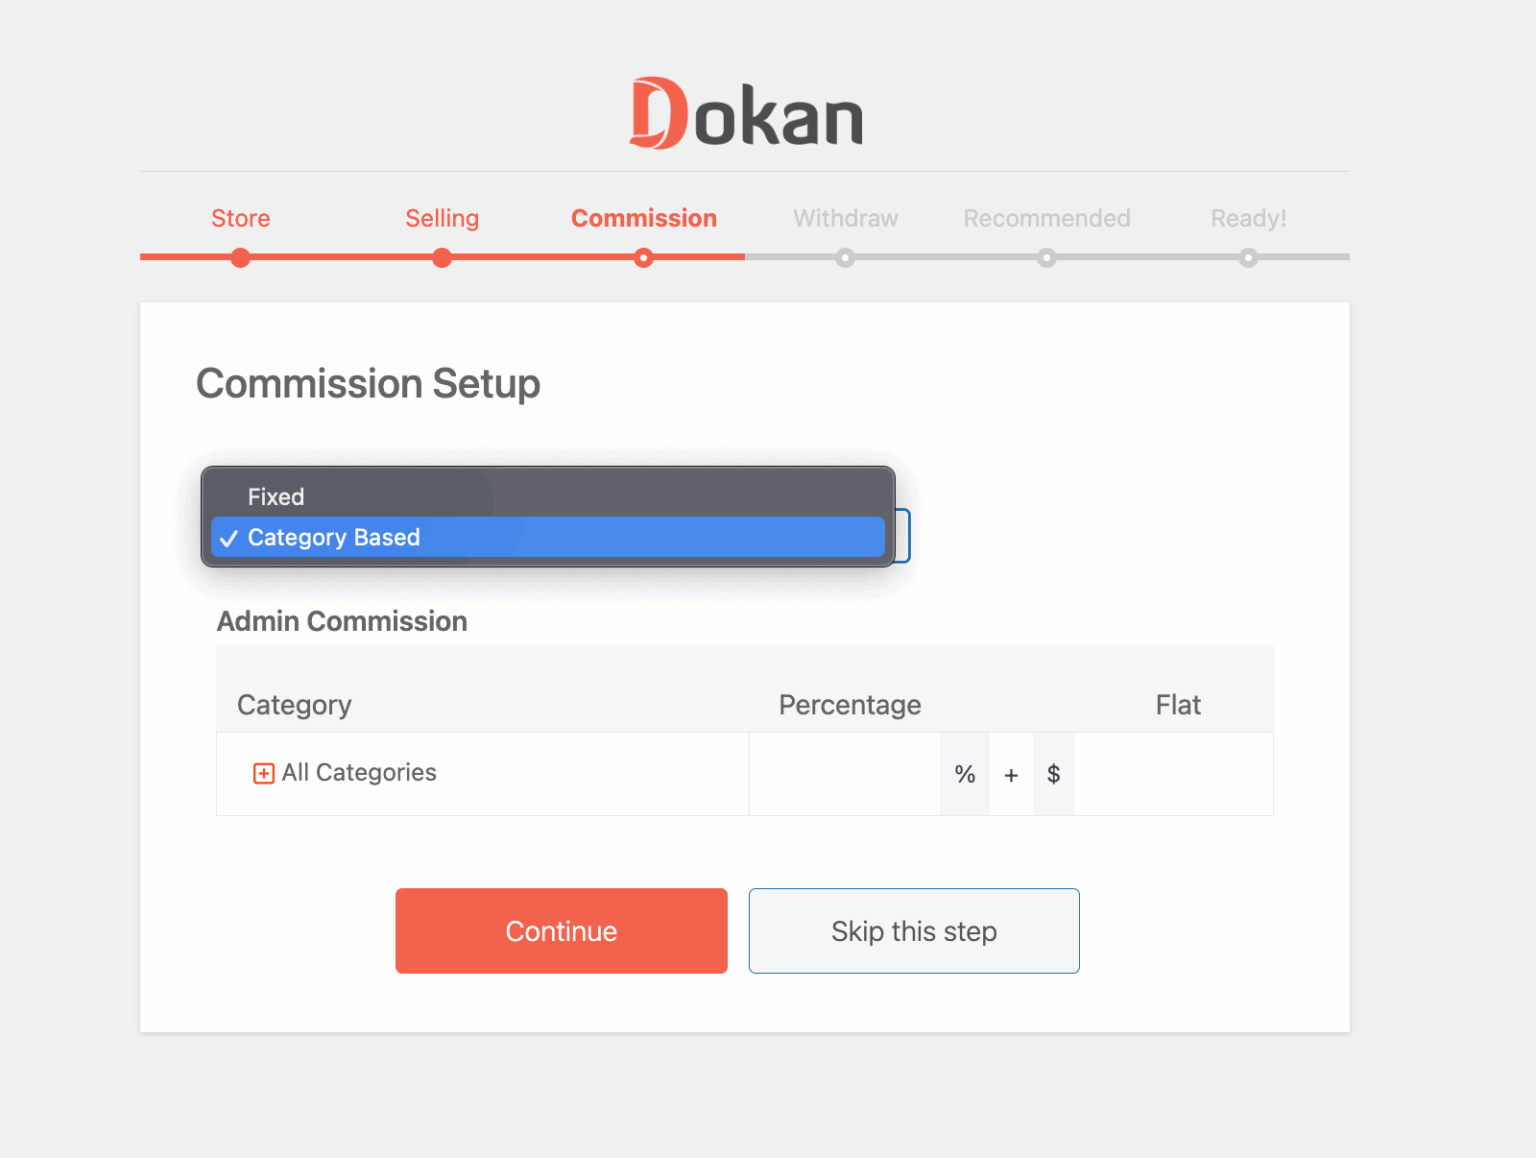Click the orange plus icon next to All Categories
Viewport: 1536px width, 1158px height.
[x=263, y=773]
